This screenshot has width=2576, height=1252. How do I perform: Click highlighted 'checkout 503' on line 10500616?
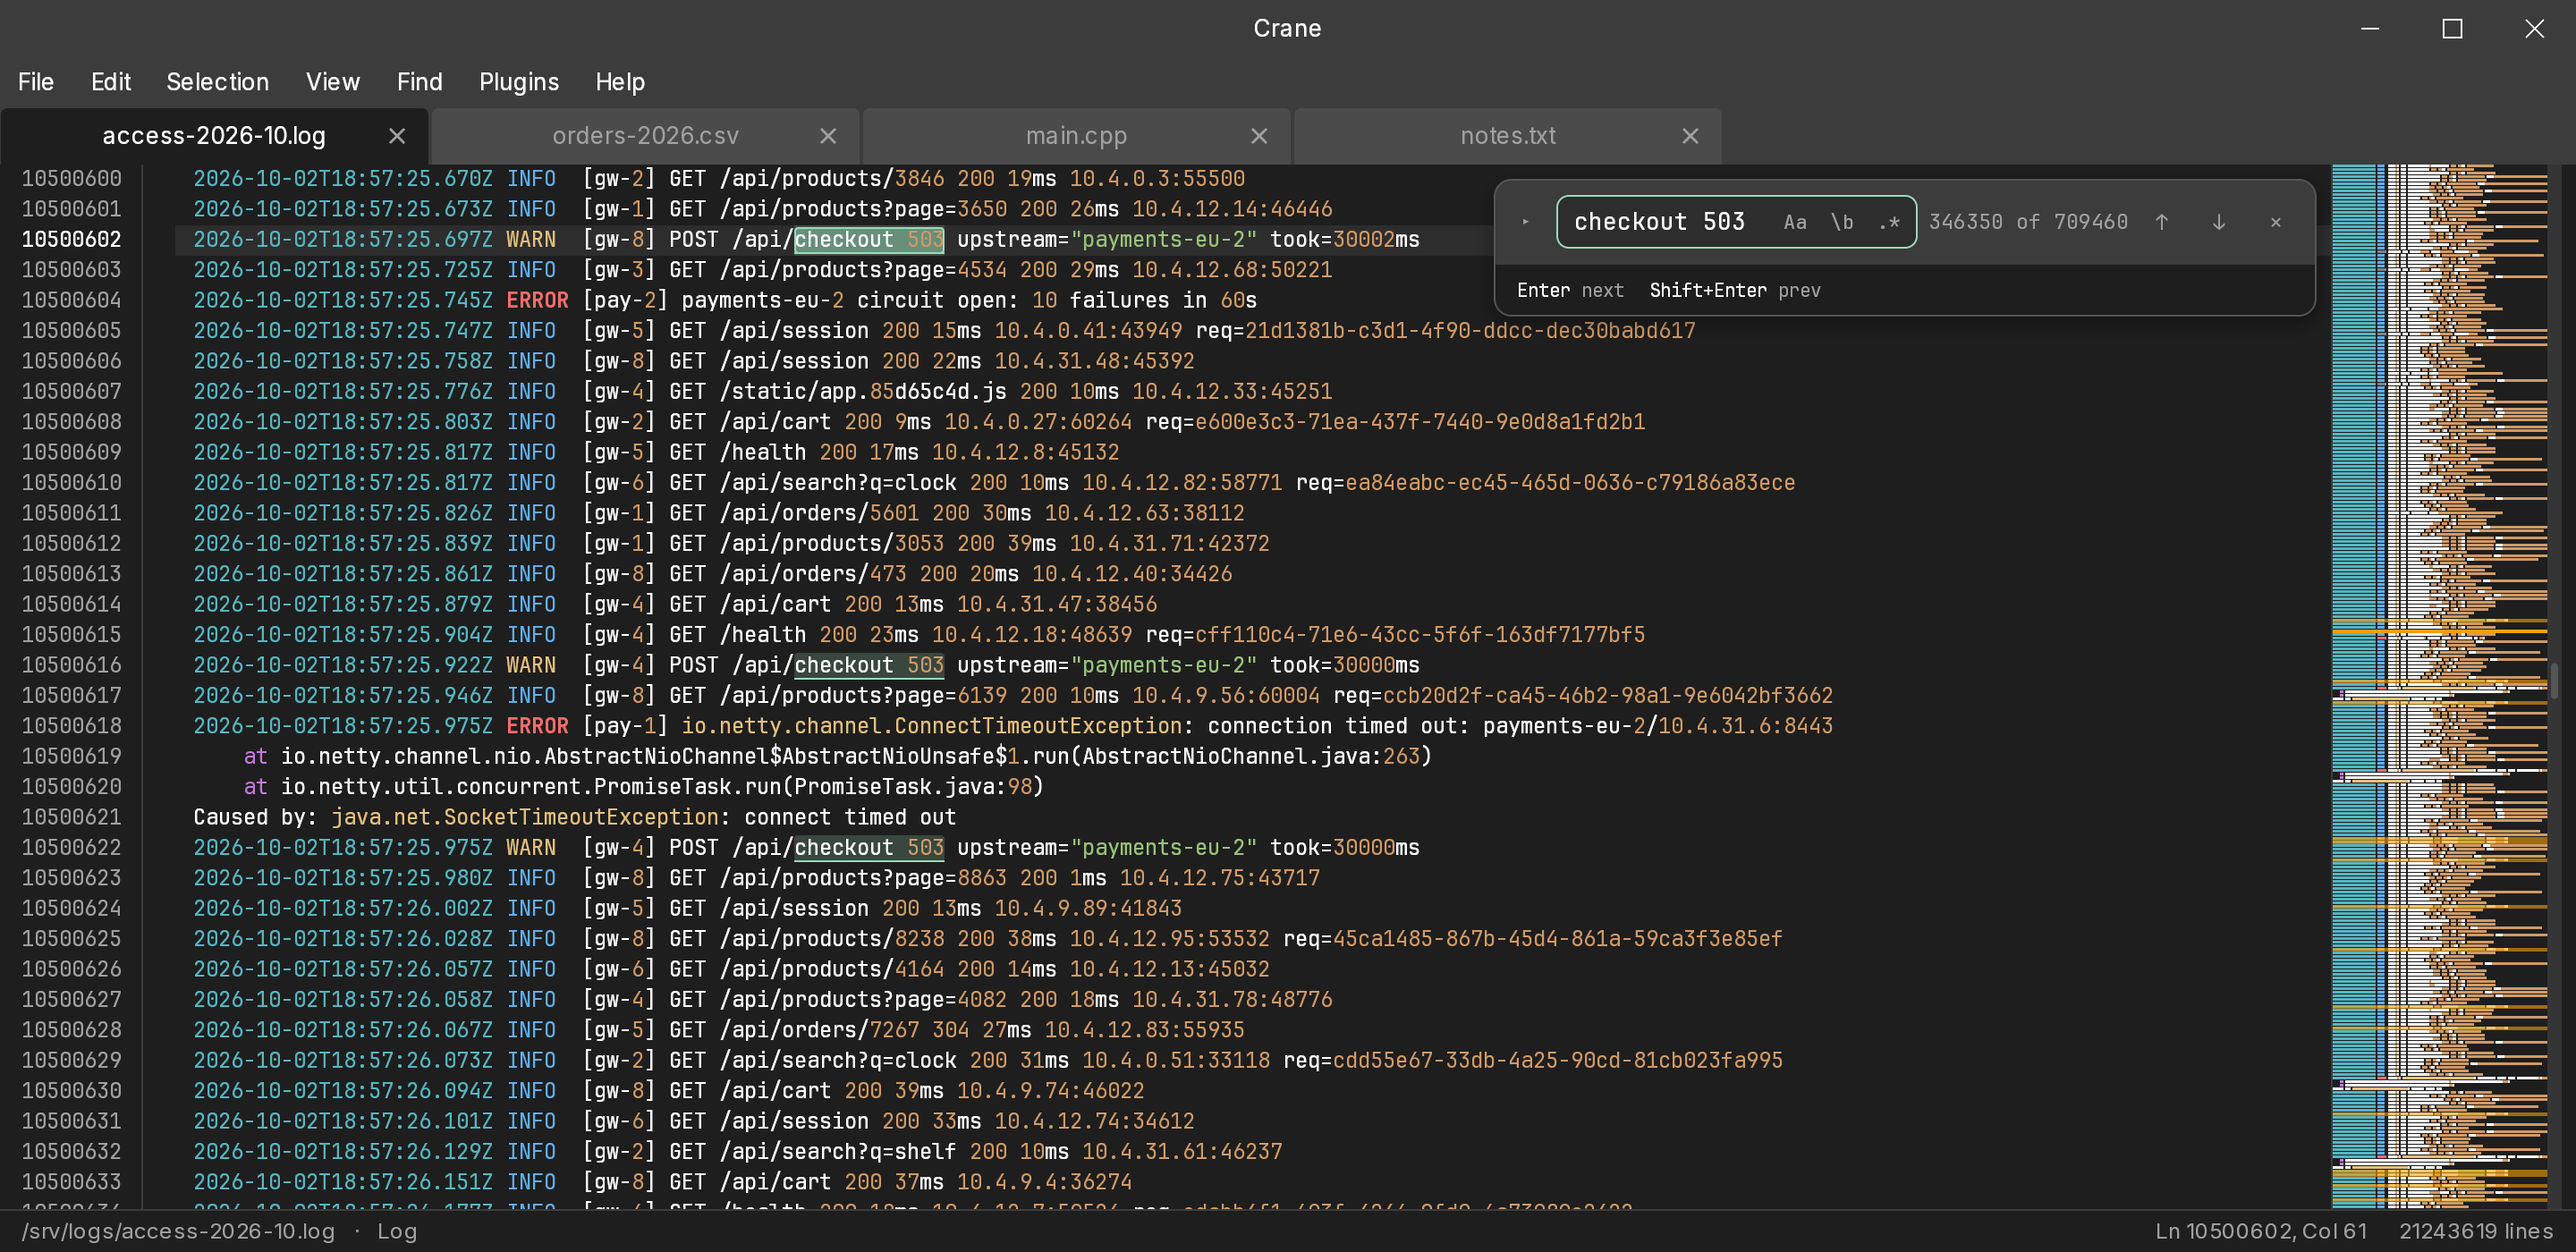coord(869,665)
